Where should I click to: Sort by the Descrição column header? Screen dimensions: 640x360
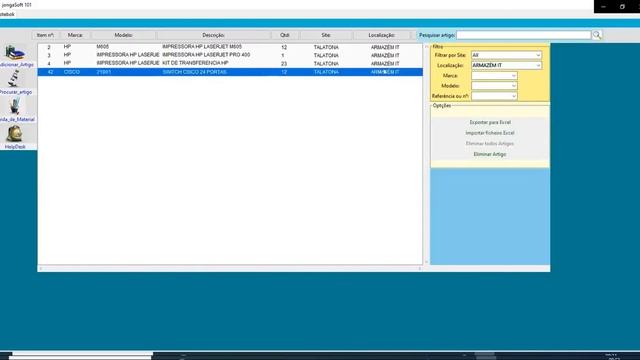[213, 35]
